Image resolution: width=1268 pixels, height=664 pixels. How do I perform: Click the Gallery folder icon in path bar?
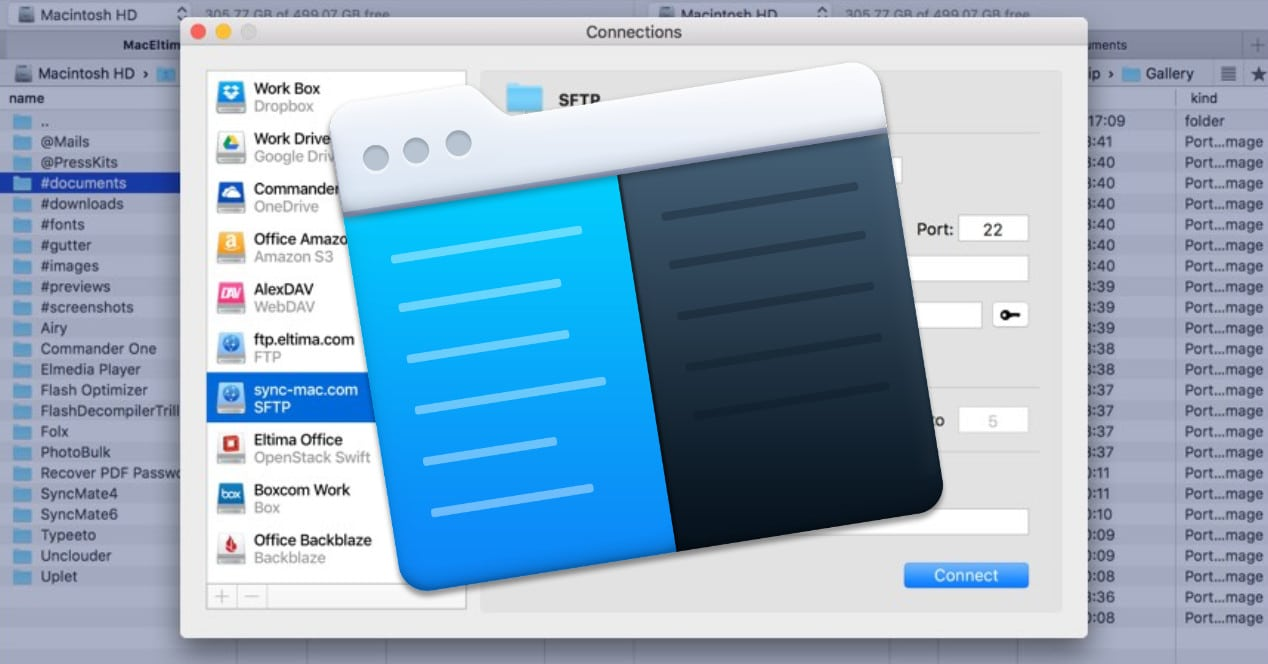coord(1131,74)
